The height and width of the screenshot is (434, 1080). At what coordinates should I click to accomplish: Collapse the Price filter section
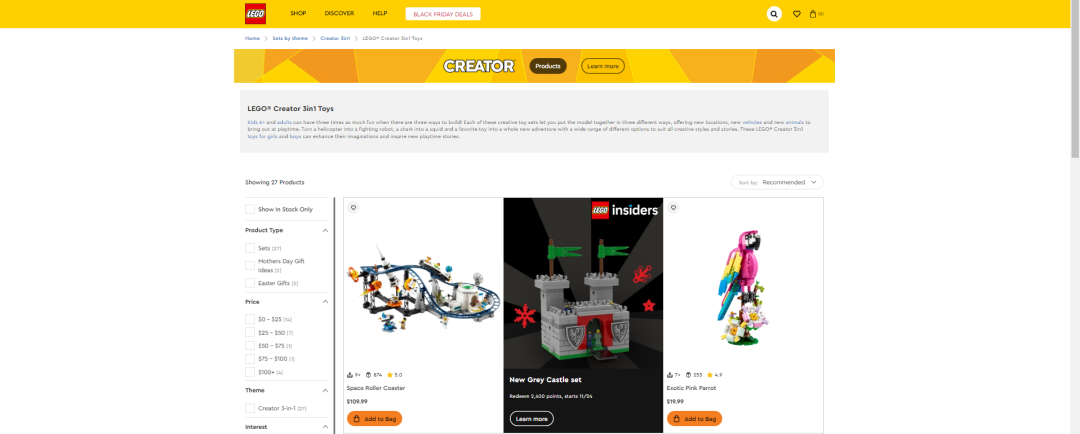coord(325,302)
